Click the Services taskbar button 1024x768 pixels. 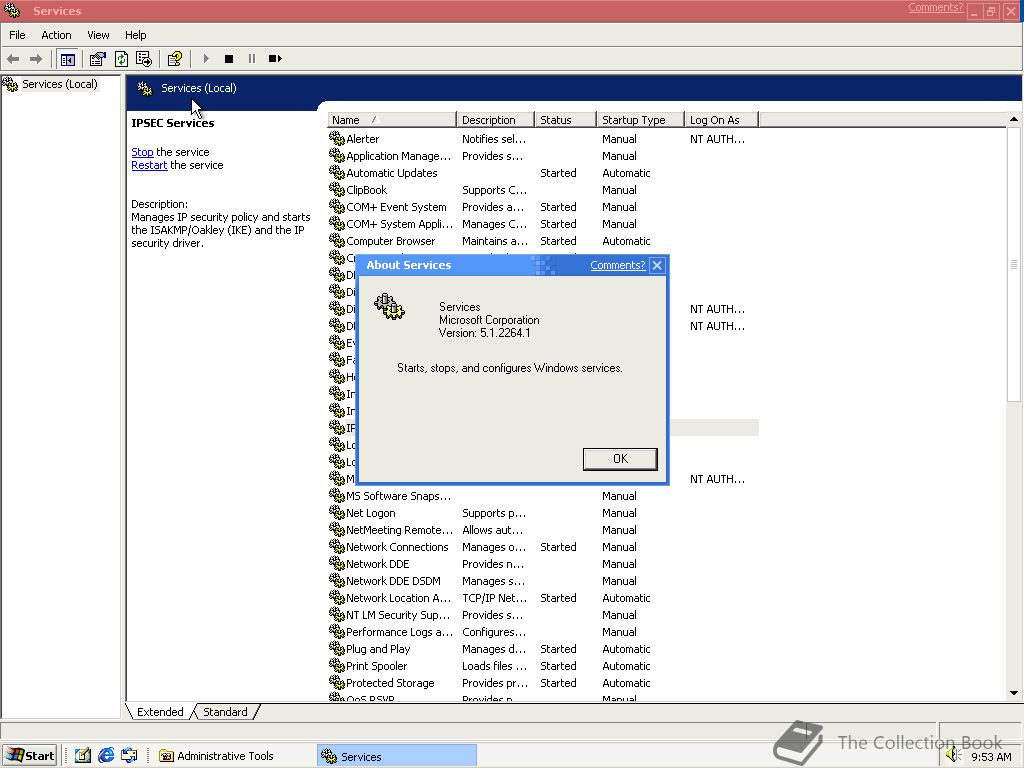pos(397,756)
